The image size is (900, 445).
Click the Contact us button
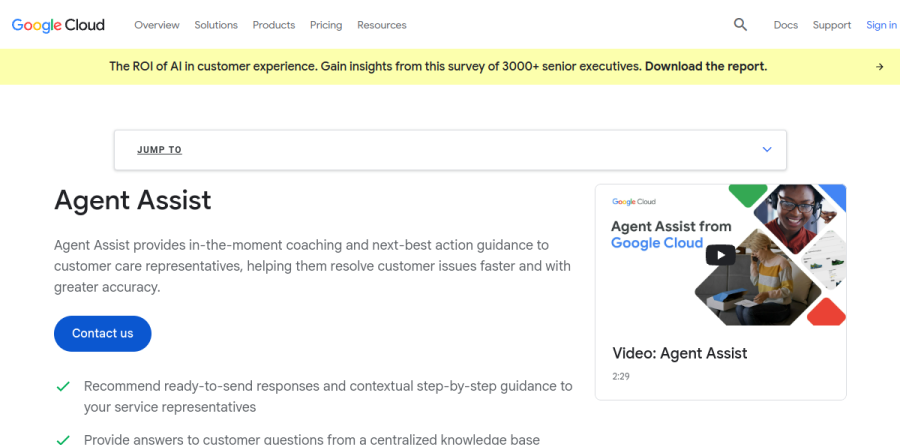click(103, 334)
